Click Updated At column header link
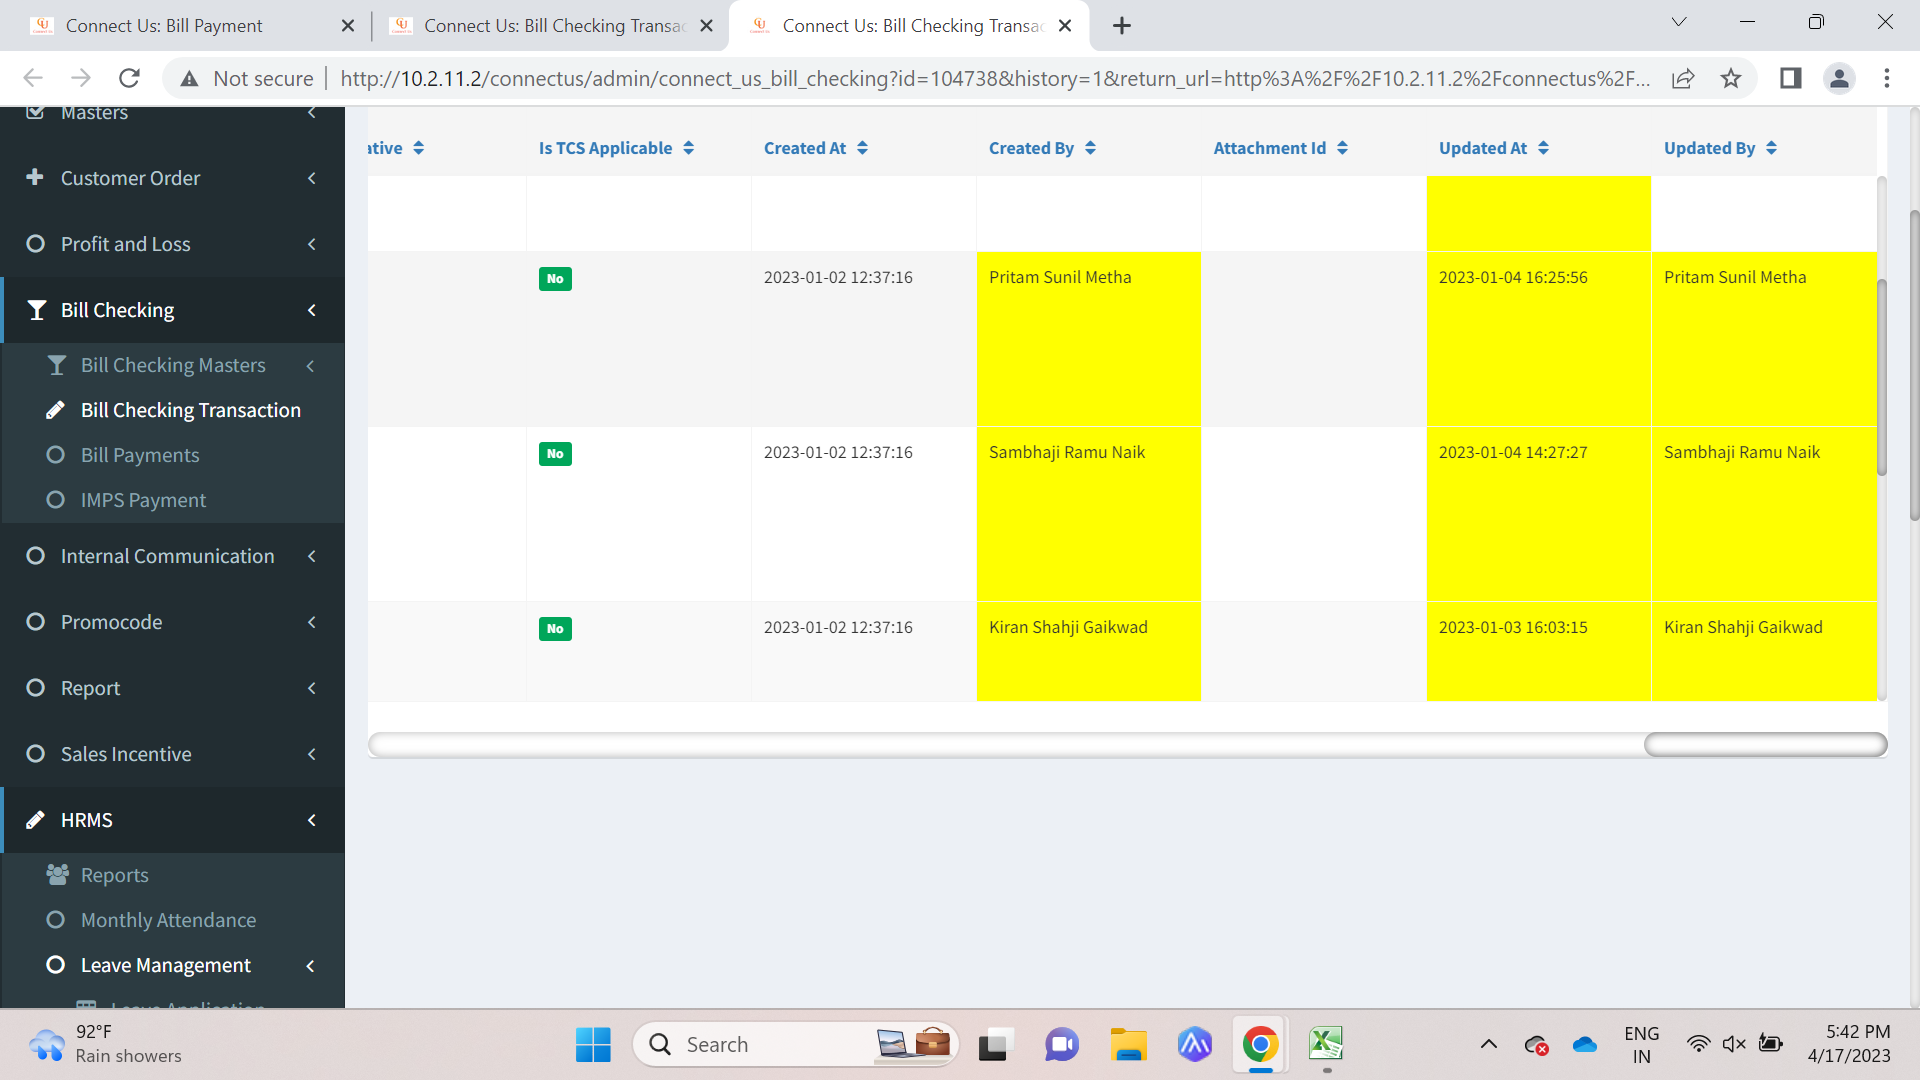 click(1483, 148)
